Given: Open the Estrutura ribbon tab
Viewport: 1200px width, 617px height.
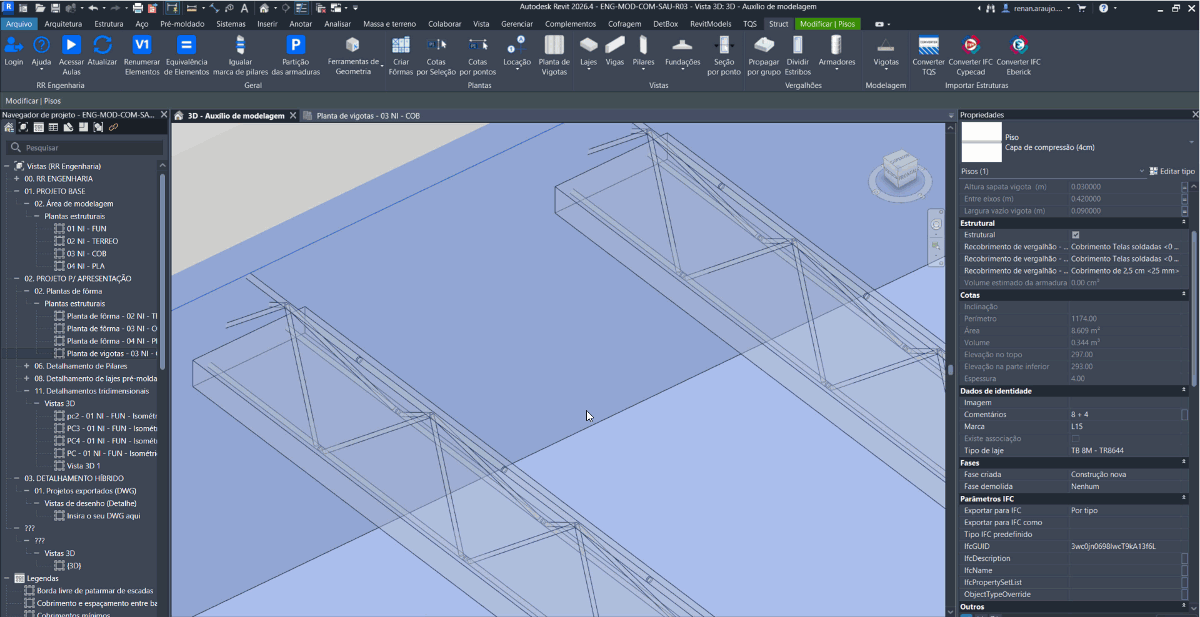Looking at the screenshot, I should click(x=109, y=23).
